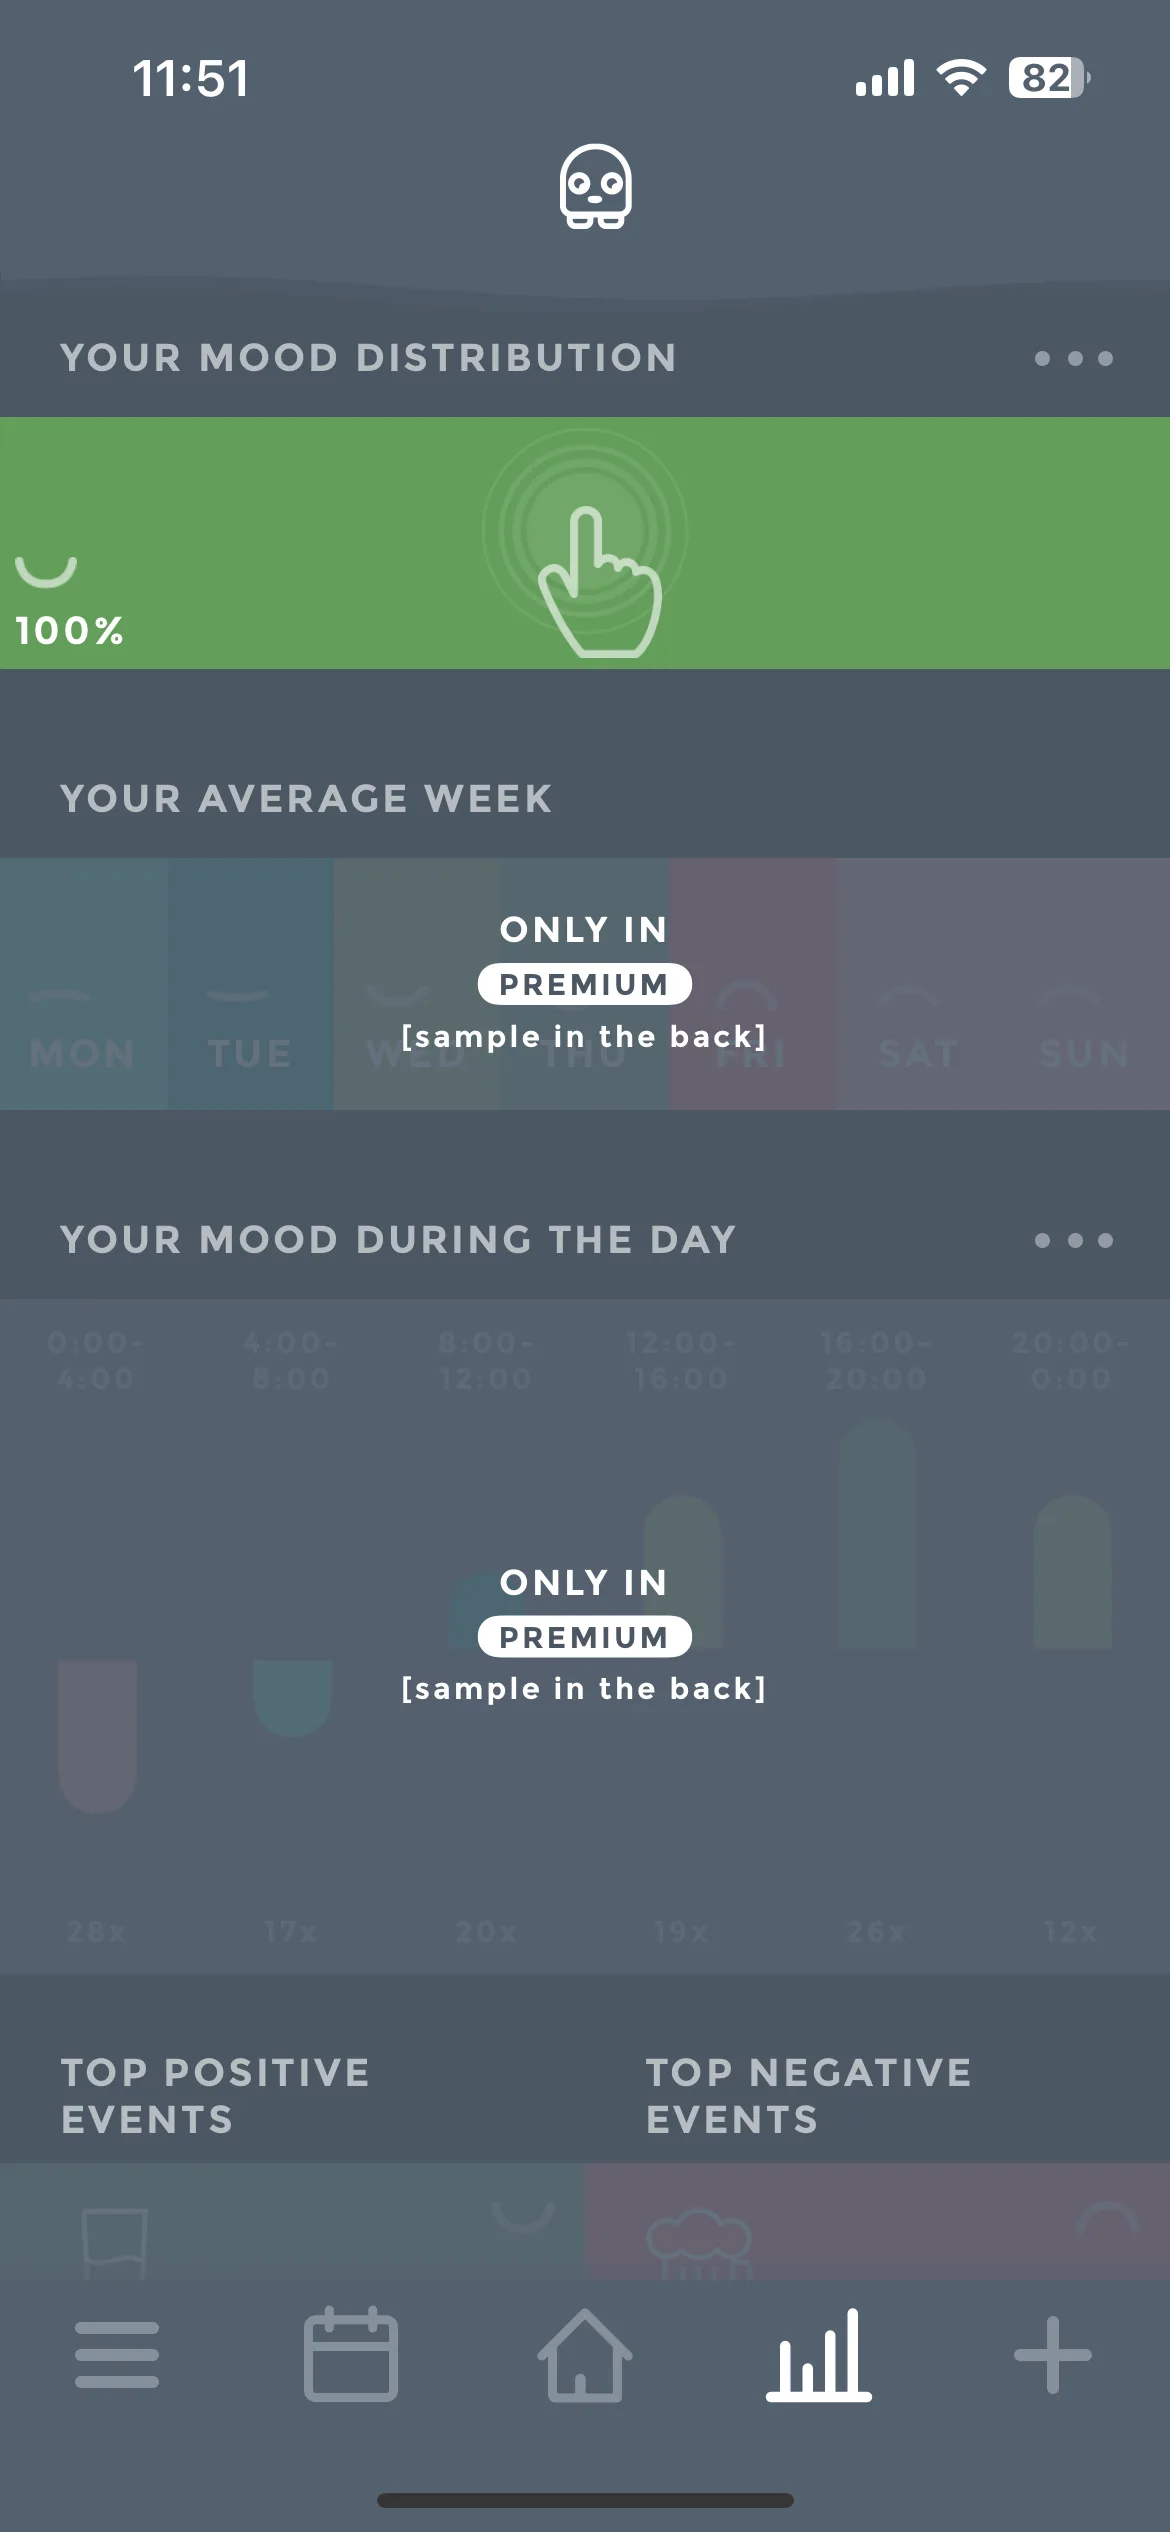Viewport: 1170px width, 2532px height.
Task: Tap the smiley face above 100%
Action: 46,571
